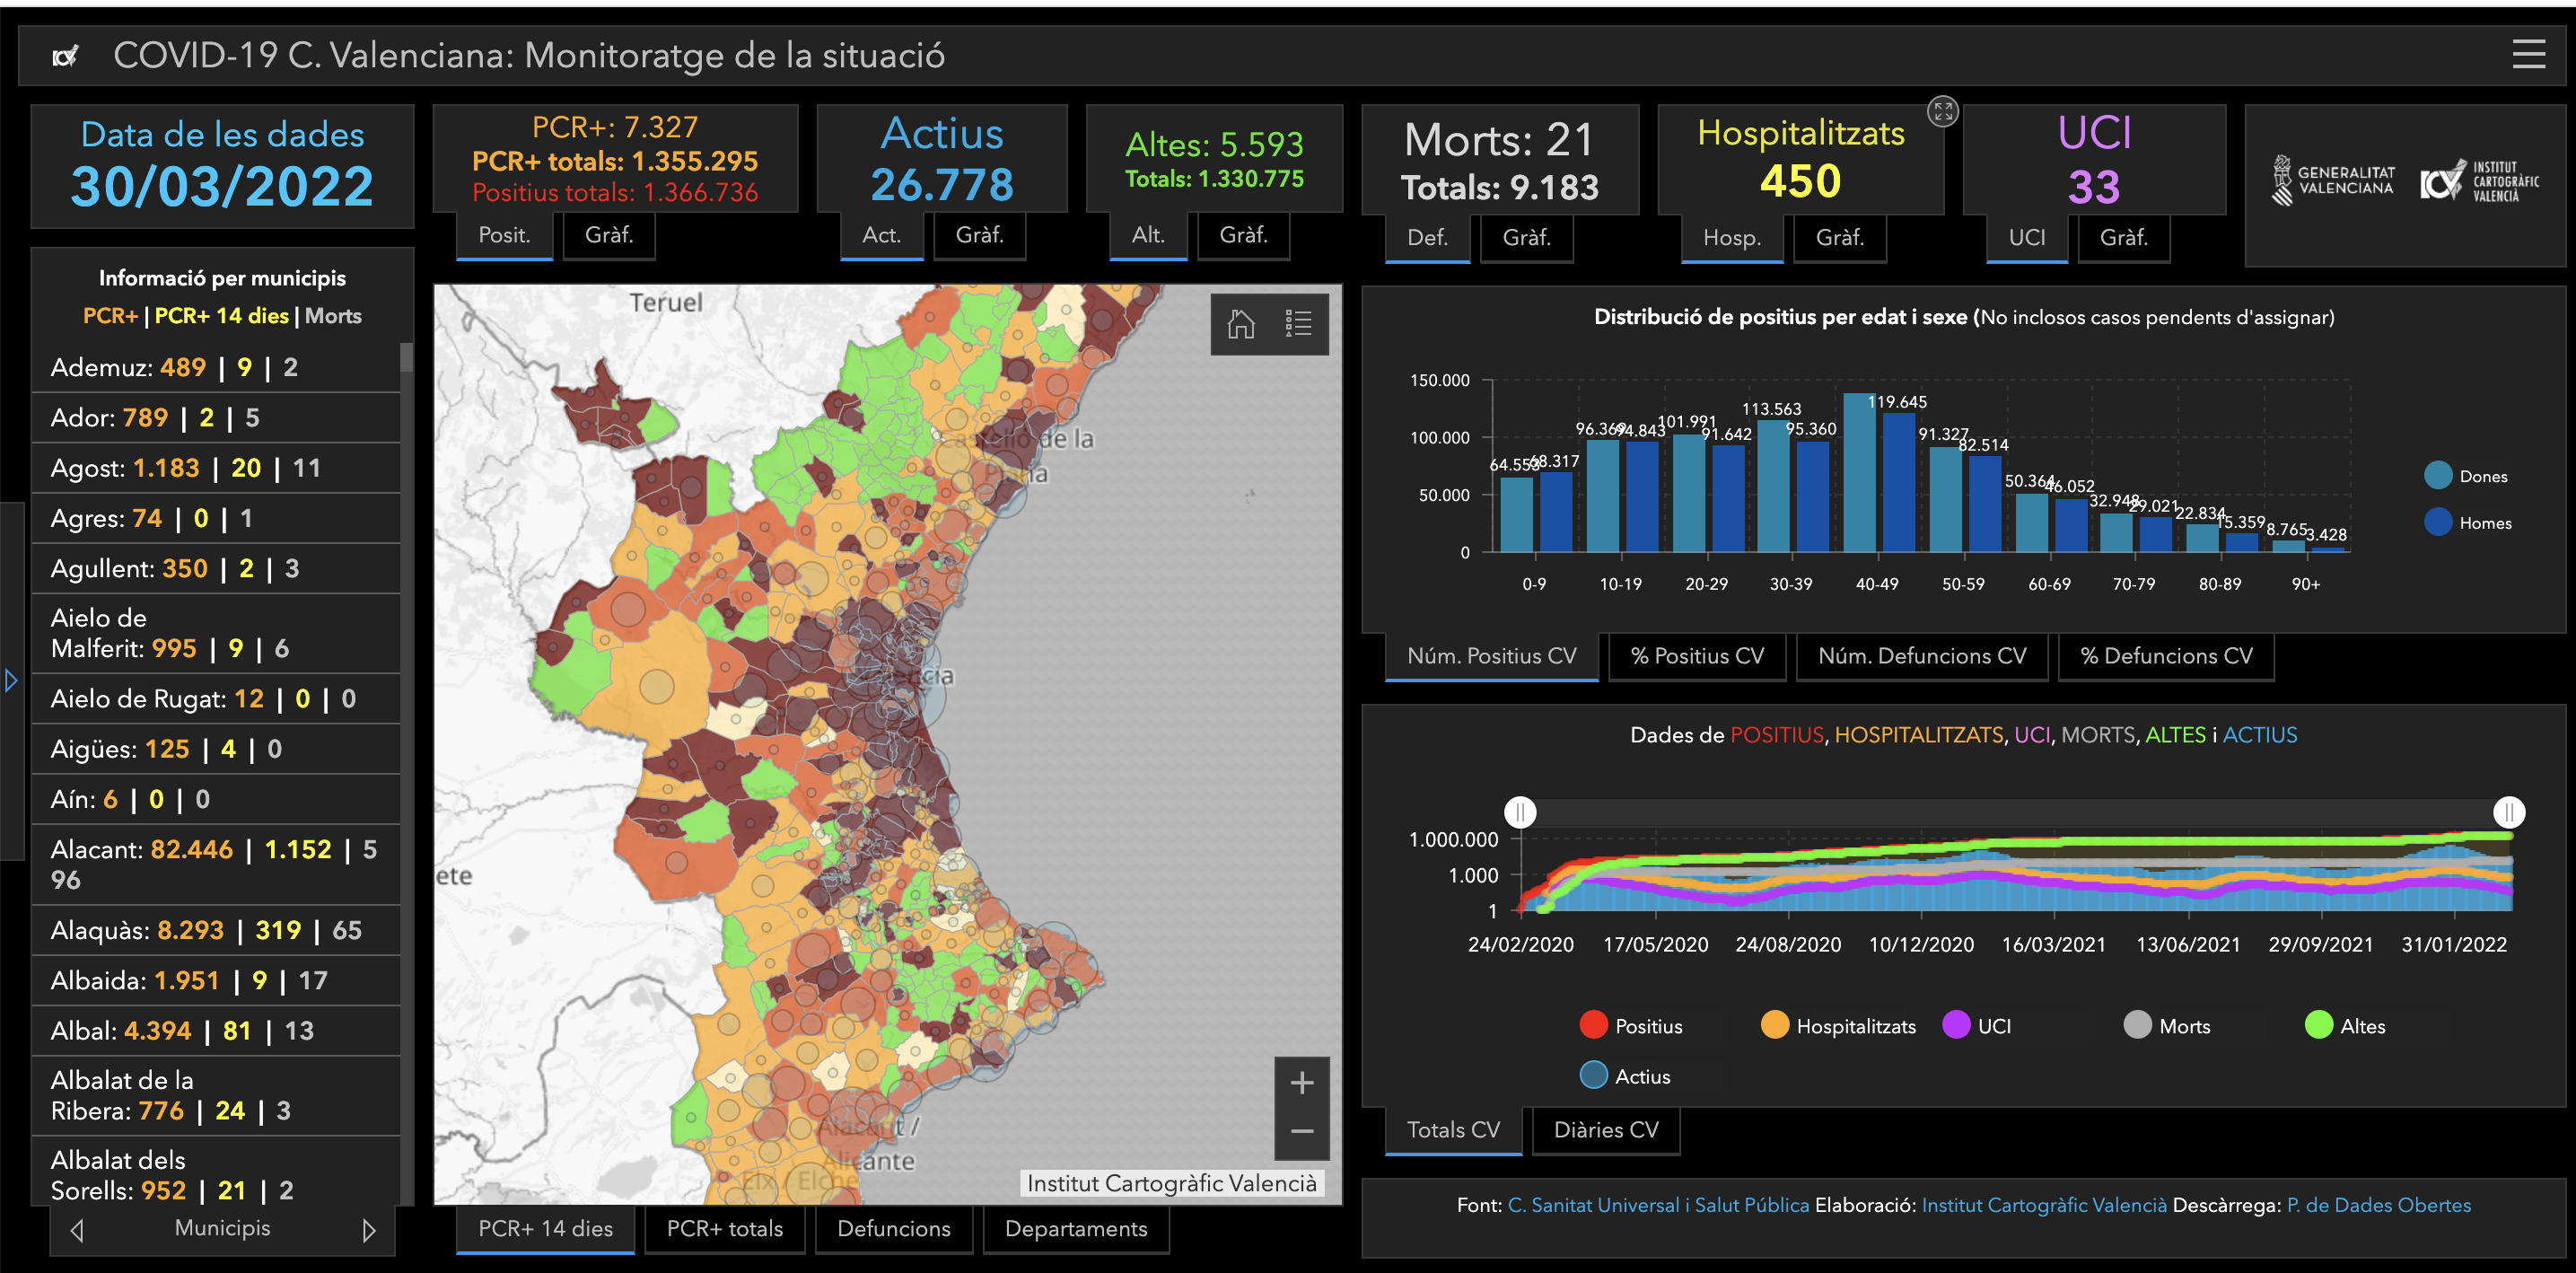The width and height of the screenshot is (2576, 1273).
Task: Go to next Municipis list page
Action: click(x=368, y=1229)
